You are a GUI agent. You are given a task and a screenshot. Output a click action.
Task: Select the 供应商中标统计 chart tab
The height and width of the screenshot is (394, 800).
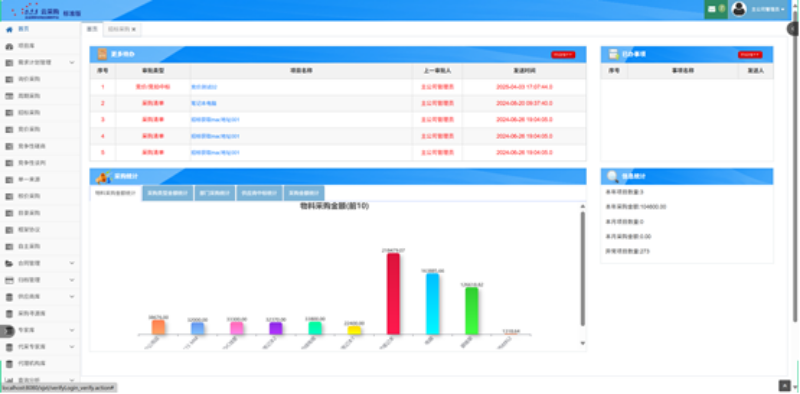pyautogui.click(x=259, y=193)
